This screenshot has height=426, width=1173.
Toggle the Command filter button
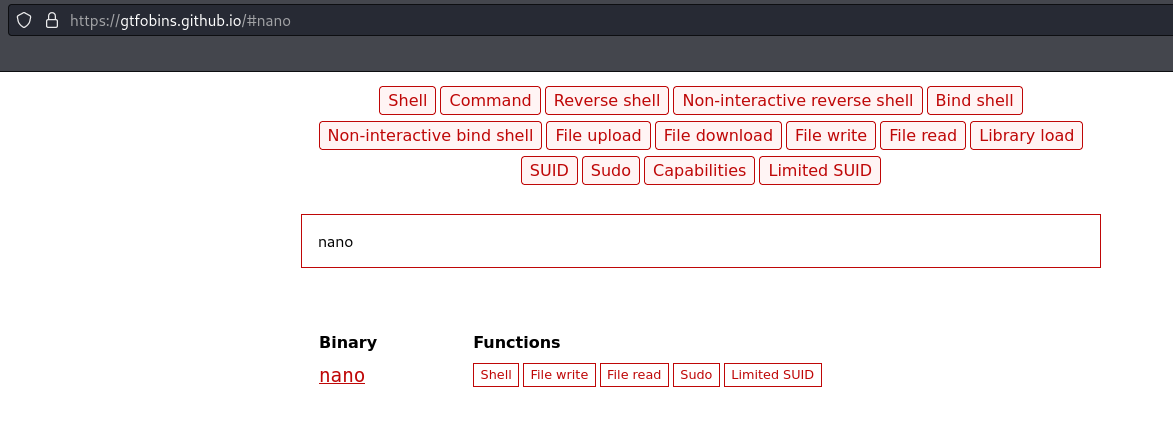pyautogui.click(x=490, y=100)
